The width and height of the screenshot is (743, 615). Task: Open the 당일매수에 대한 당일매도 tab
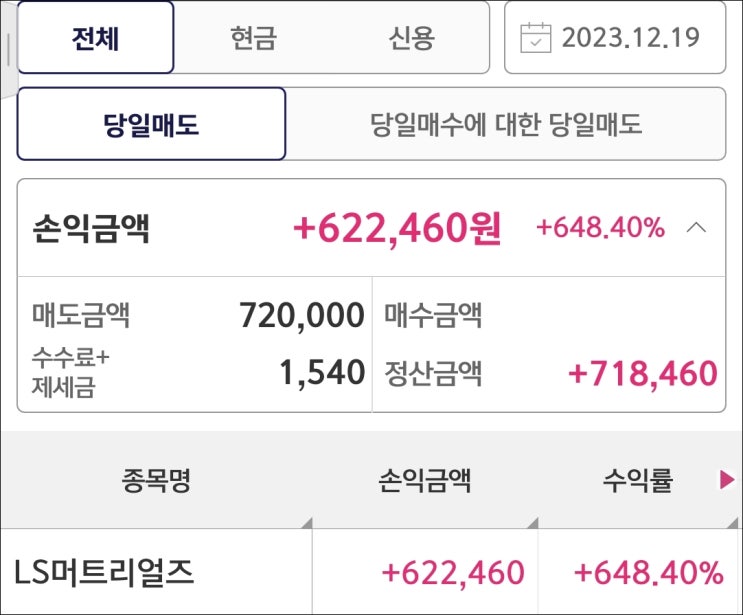click(506, 124)
